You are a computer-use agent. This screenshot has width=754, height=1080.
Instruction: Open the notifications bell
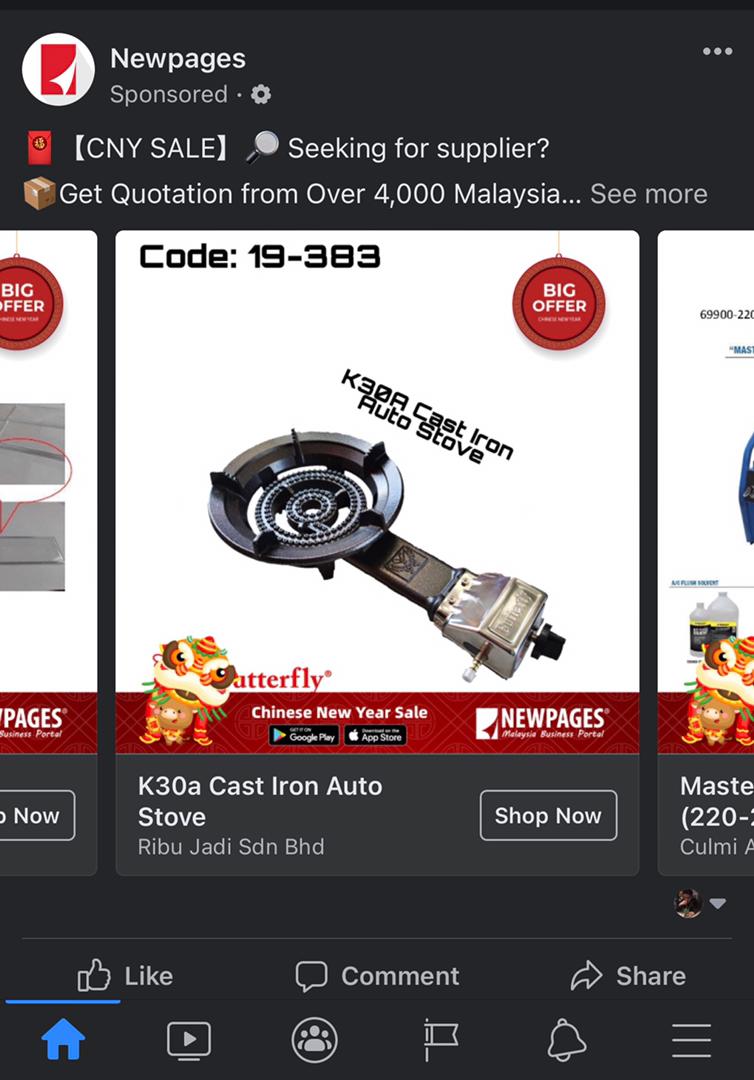(566, 1040)
